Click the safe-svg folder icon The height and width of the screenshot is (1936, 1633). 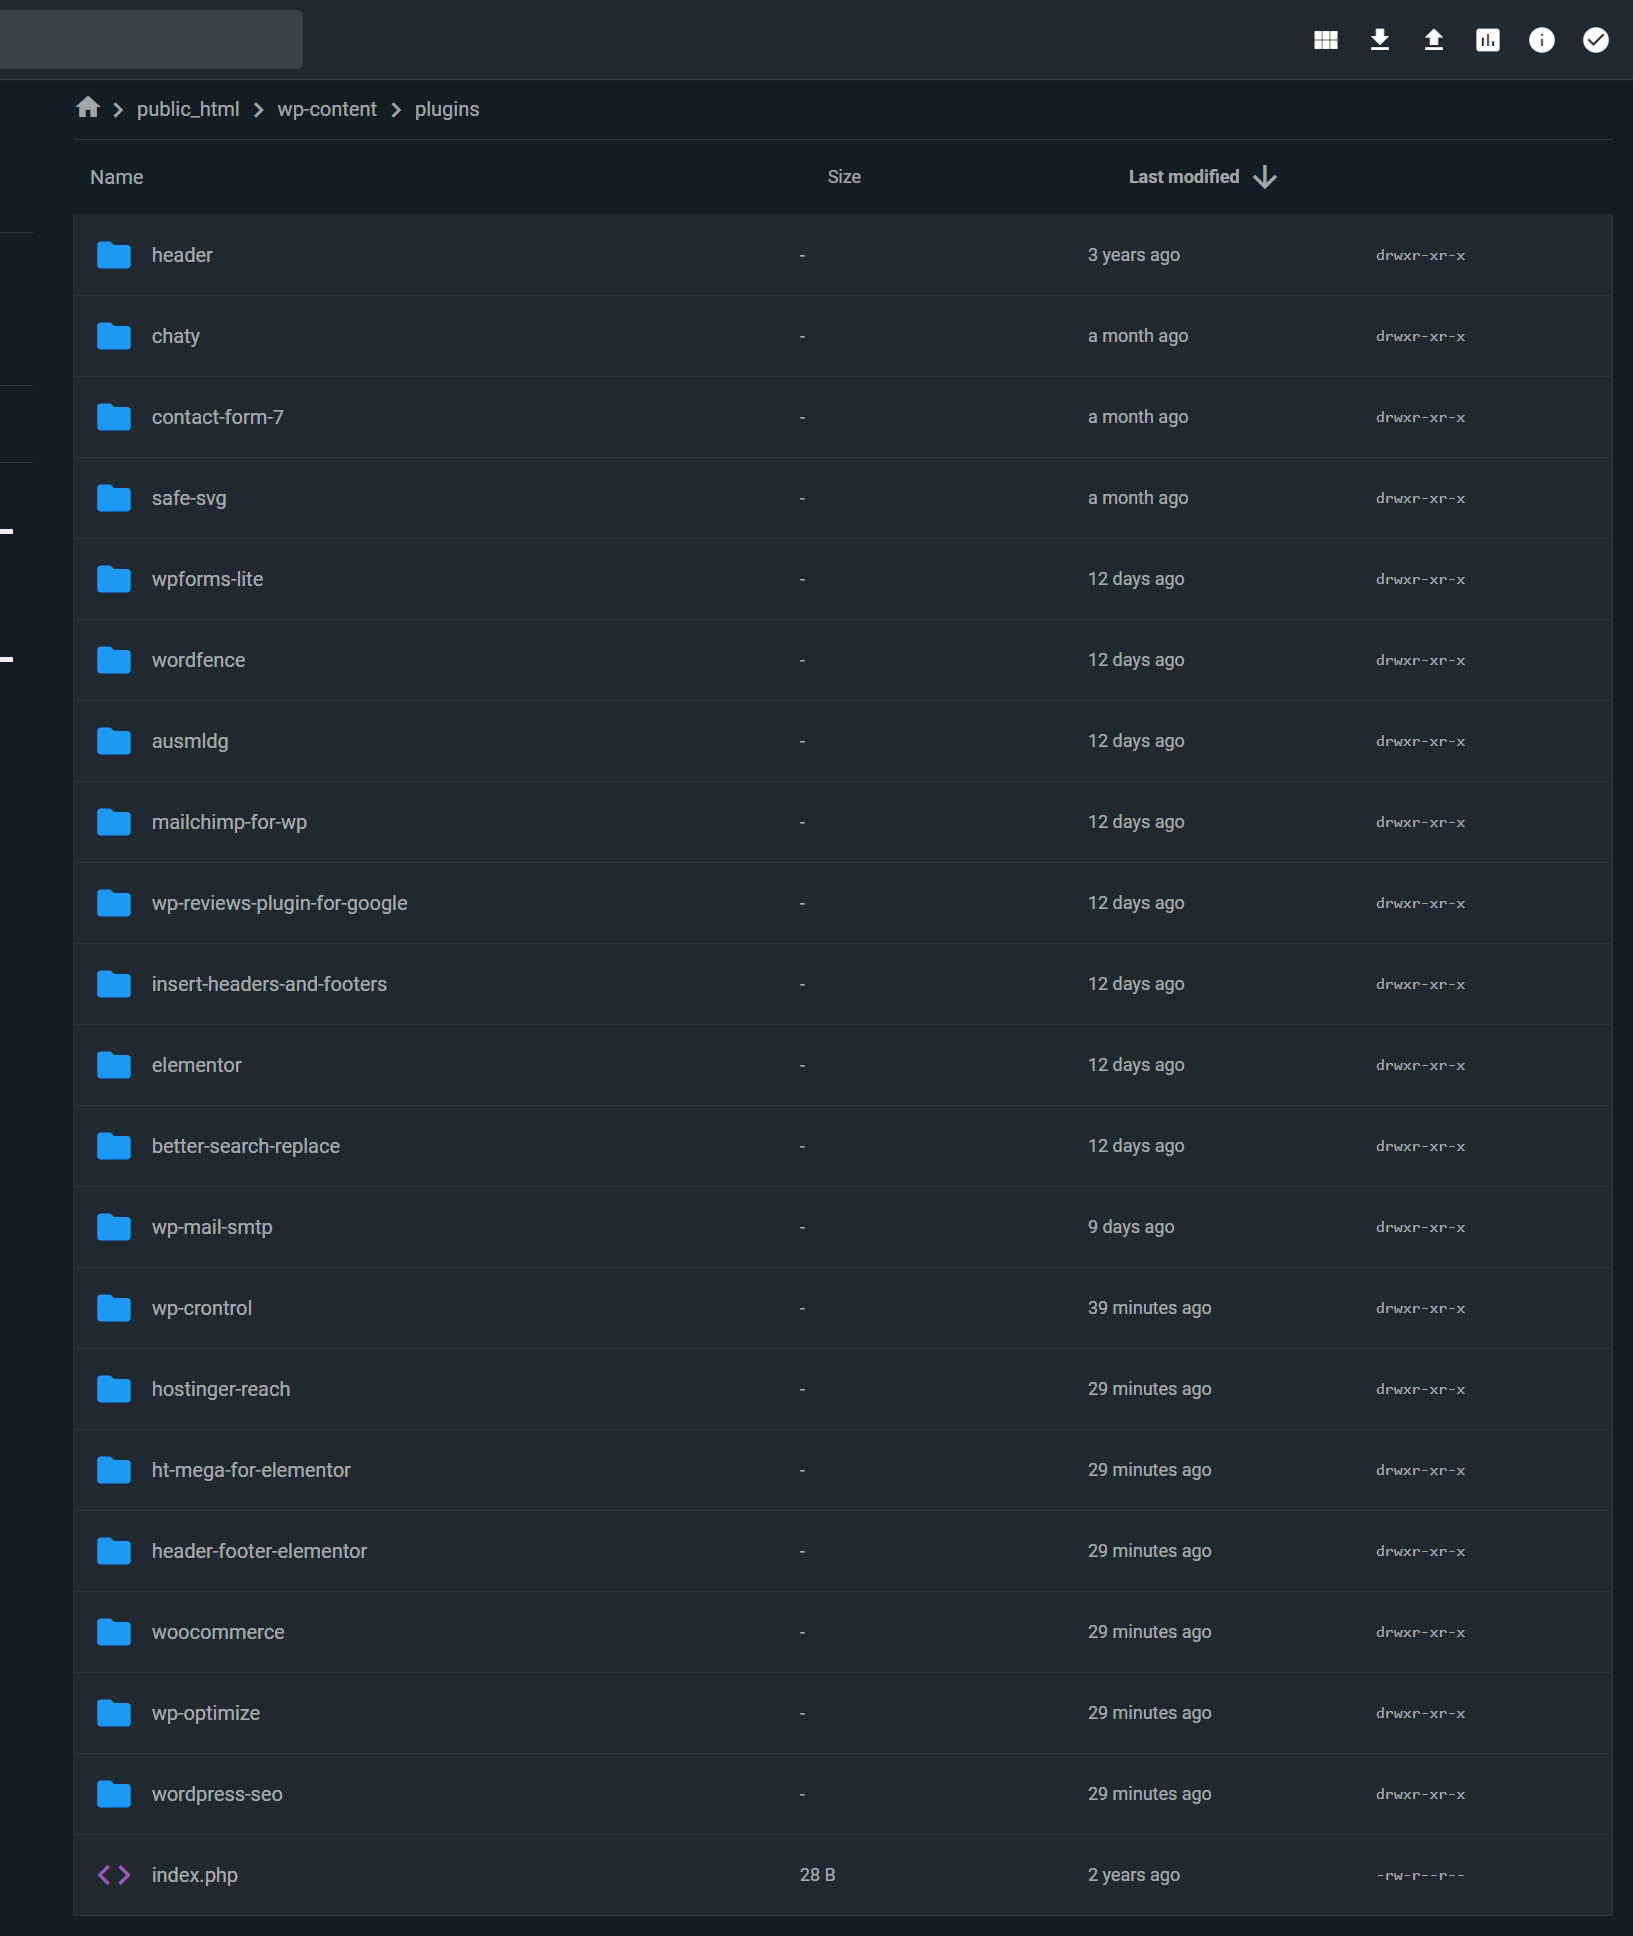pyautogui.click(x=114, y=498)
